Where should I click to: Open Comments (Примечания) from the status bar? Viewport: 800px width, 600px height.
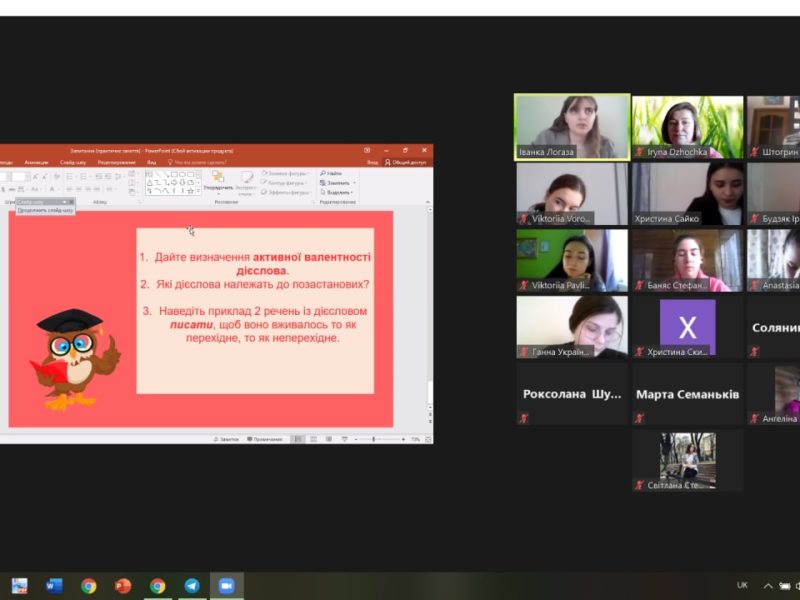[264, 439]
